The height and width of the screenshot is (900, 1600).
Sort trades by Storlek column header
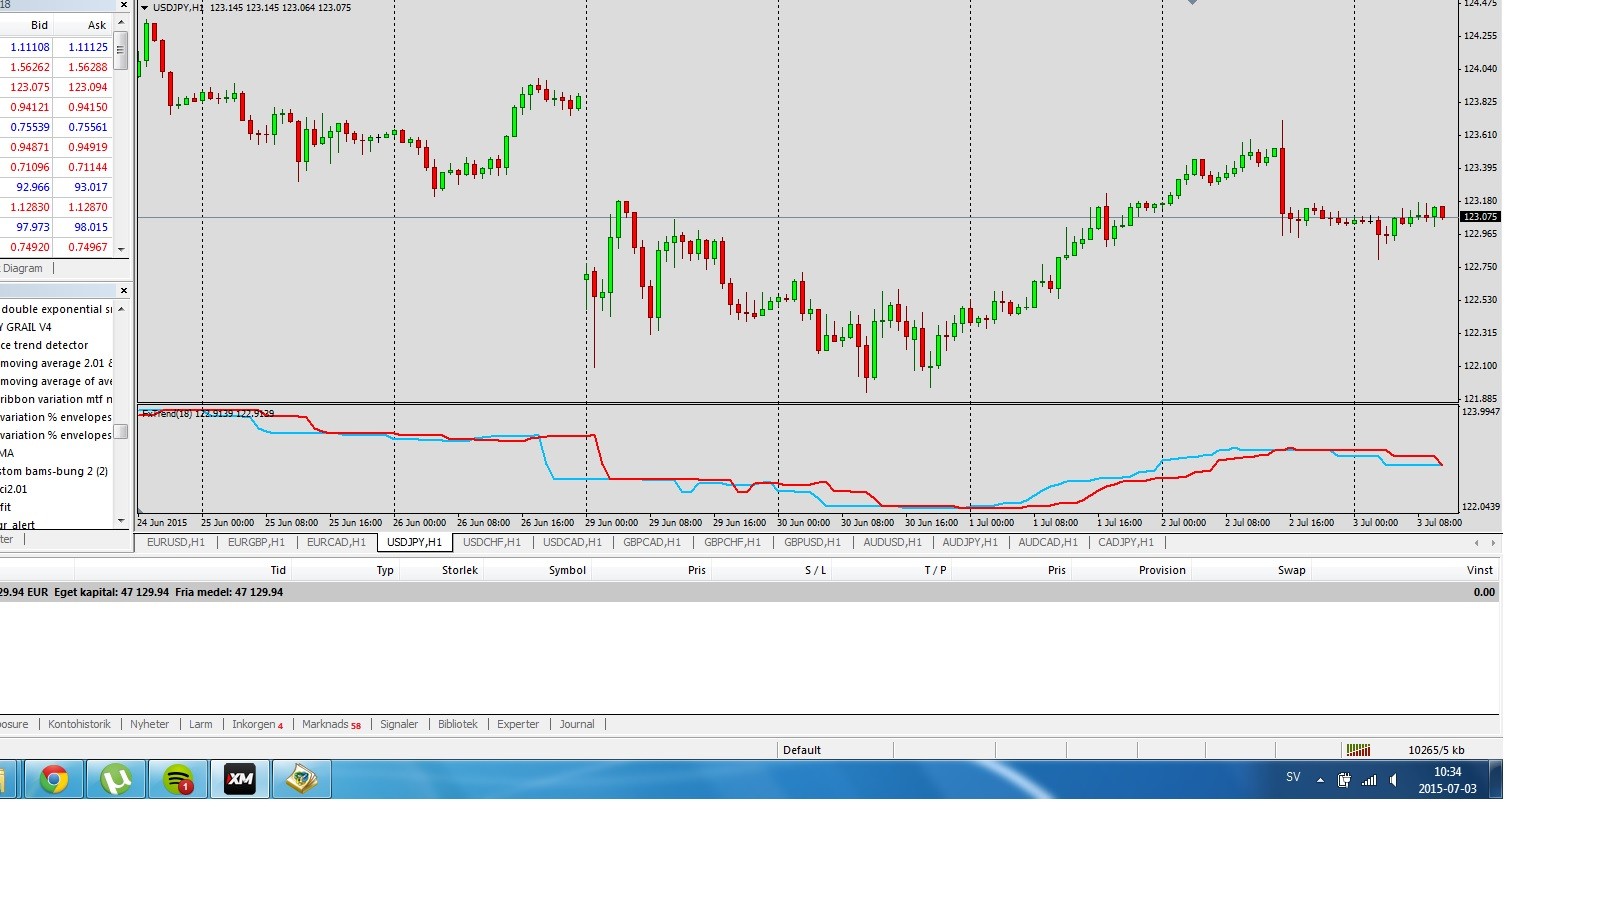point(460,570)
